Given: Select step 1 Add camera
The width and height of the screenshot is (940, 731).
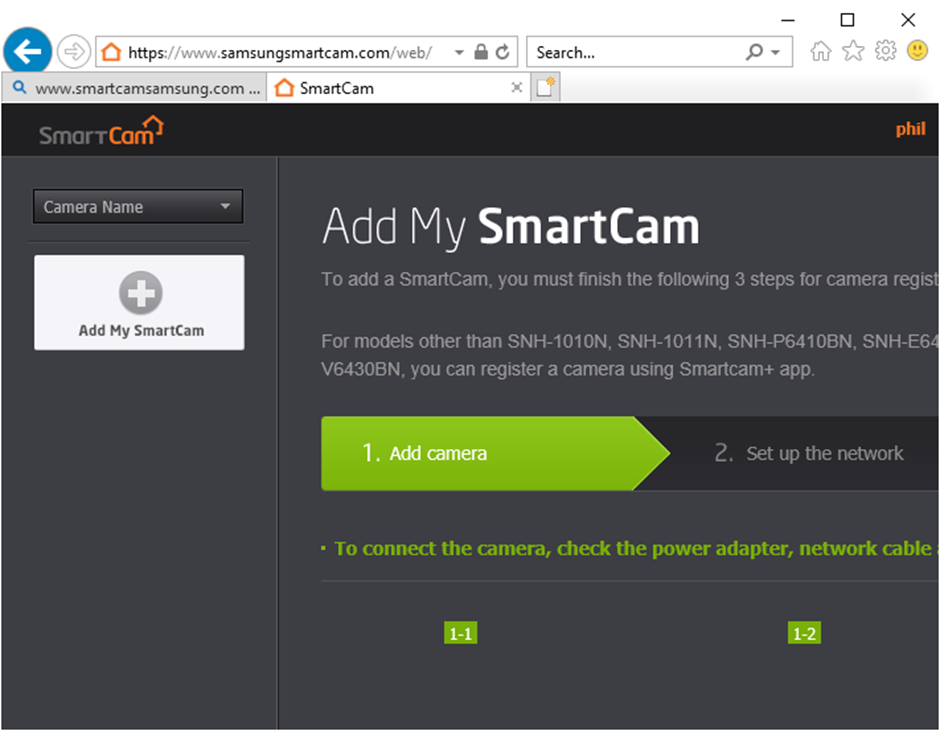Looking at the screenshot, I should [x=495, y=453].
